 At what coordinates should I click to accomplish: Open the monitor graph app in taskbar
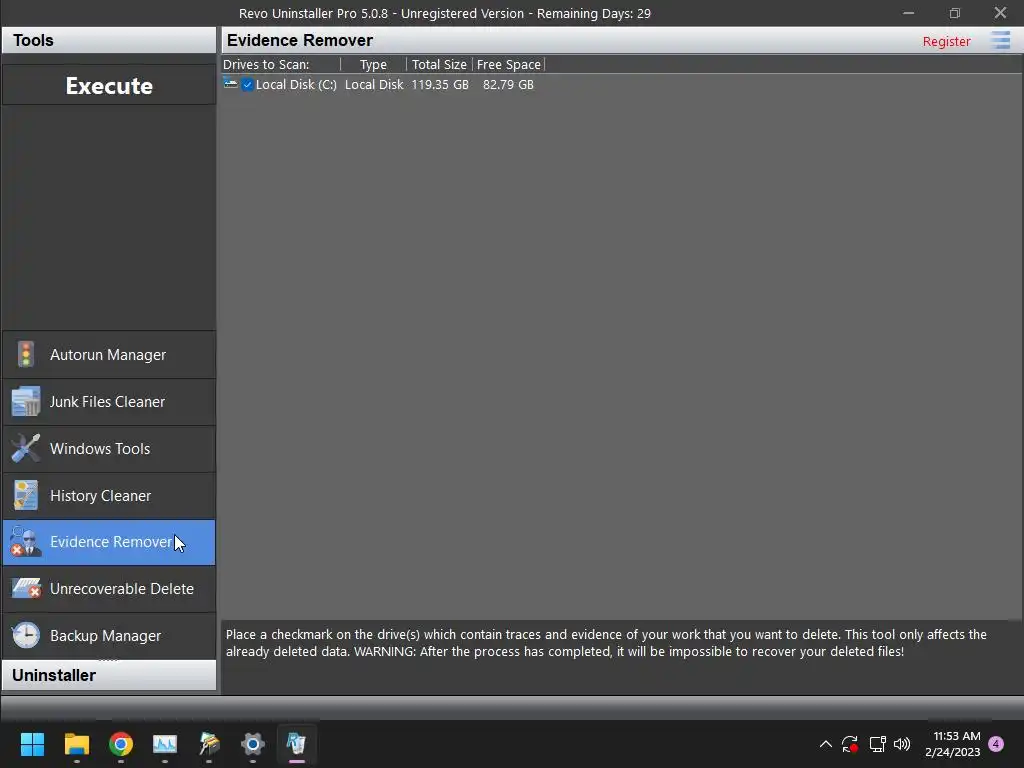165,744
